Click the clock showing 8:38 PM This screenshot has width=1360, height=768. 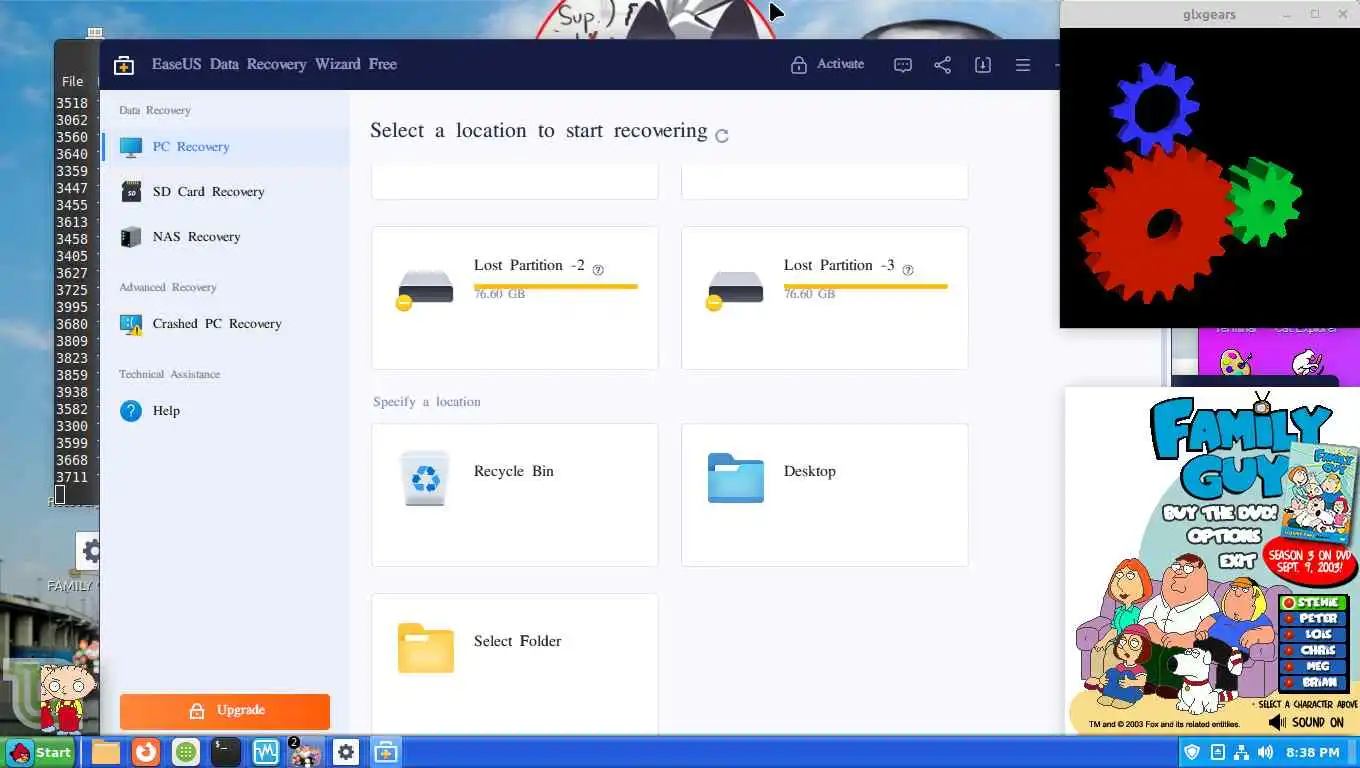(1313, 752)
